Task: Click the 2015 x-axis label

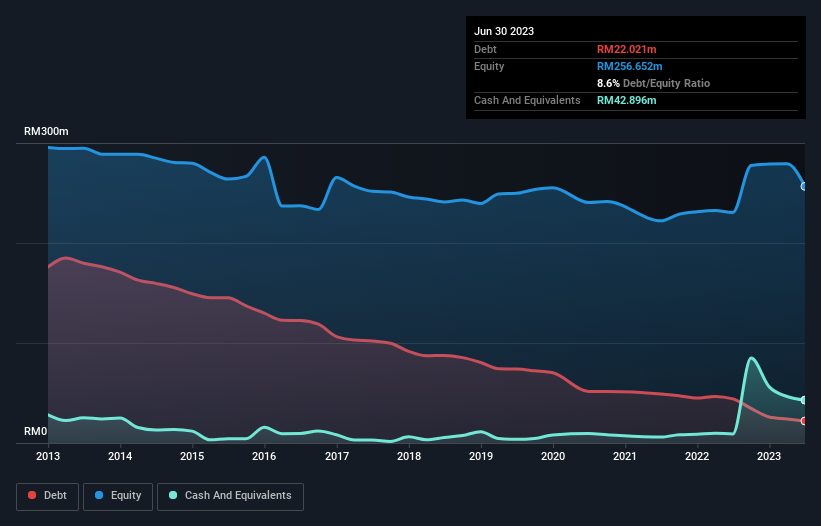Action: (x=192, y=456)
